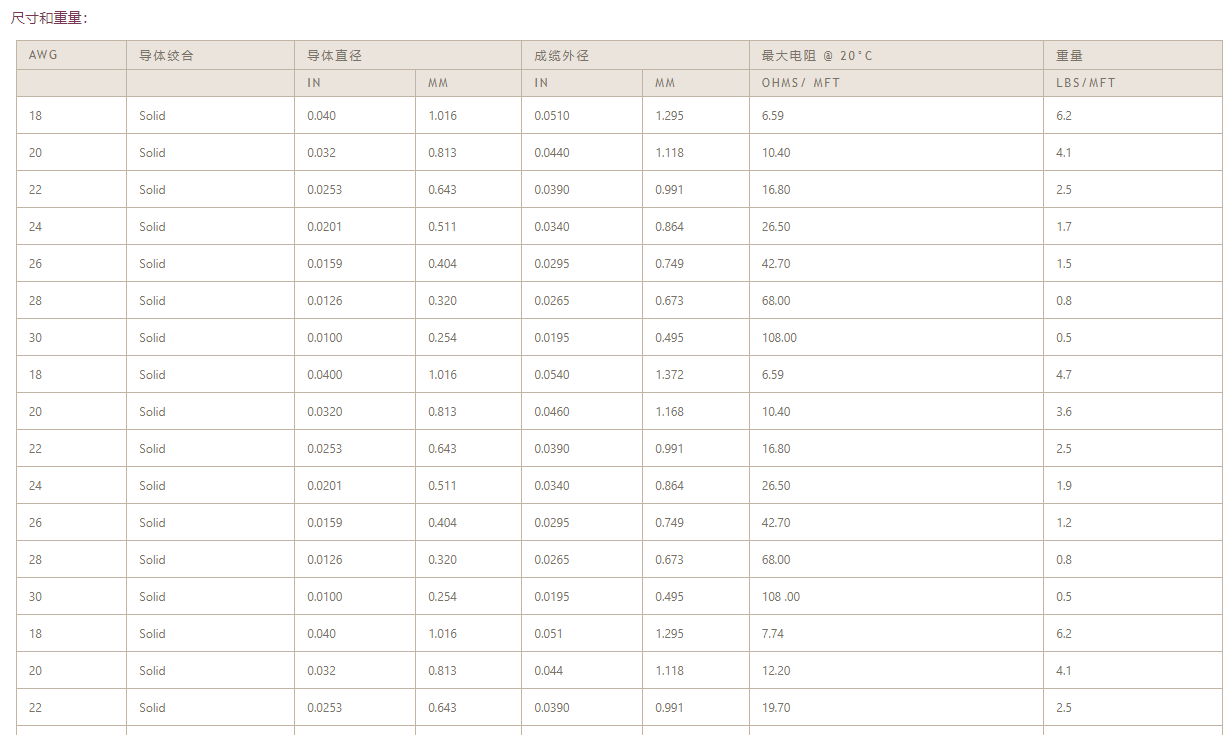
Task: Click the OHMS/ MFT subheader
Action: click(x=800, y=83)
